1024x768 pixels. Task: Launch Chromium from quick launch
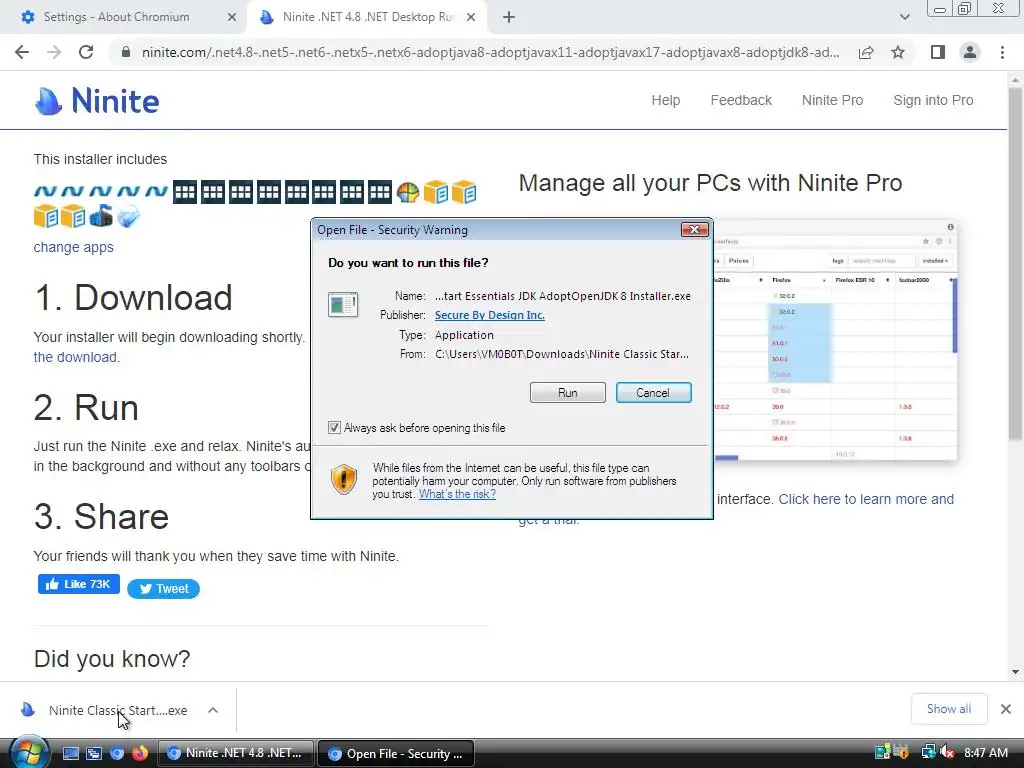tap(117, 753)
